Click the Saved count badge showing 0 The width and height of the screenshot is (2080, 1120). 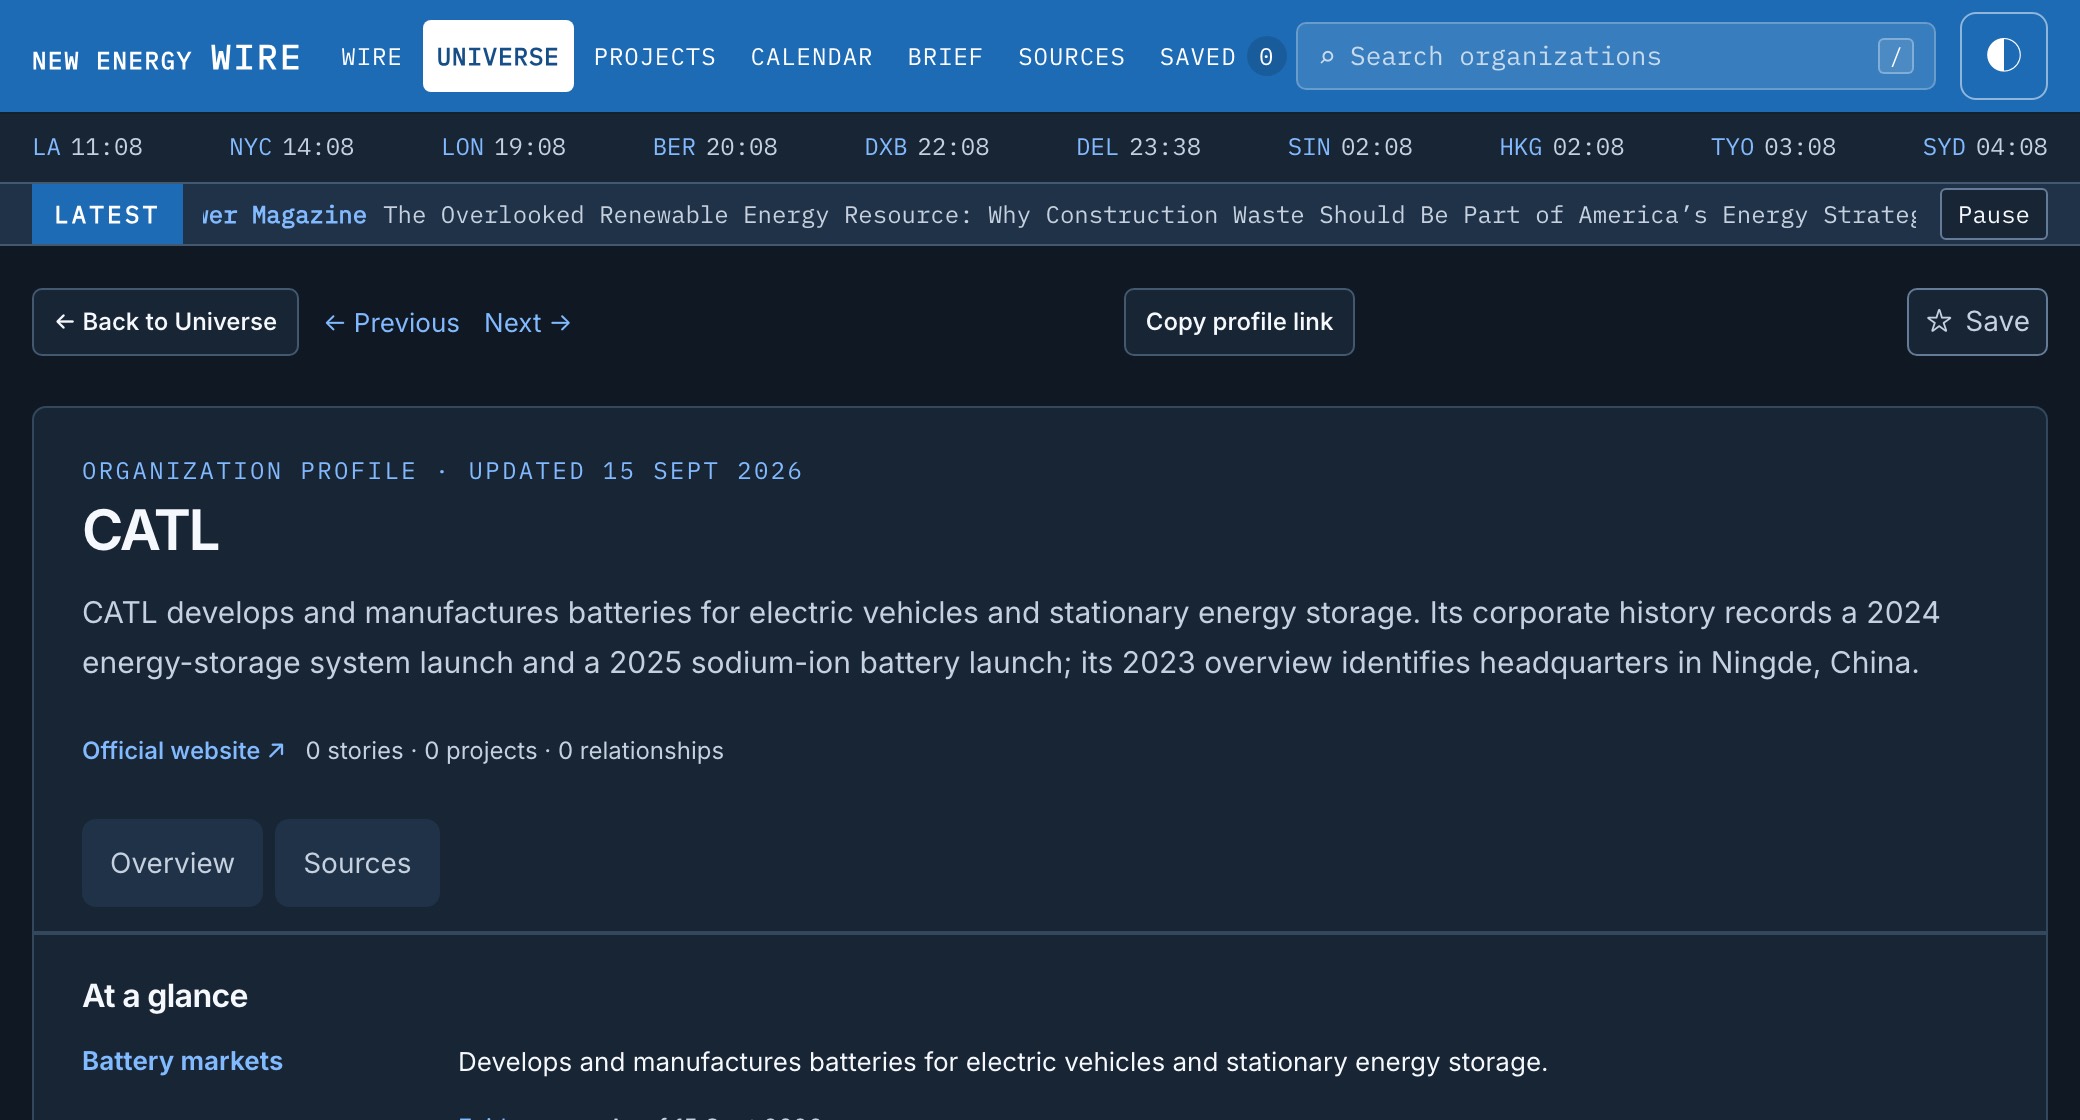coord(1266,57)
